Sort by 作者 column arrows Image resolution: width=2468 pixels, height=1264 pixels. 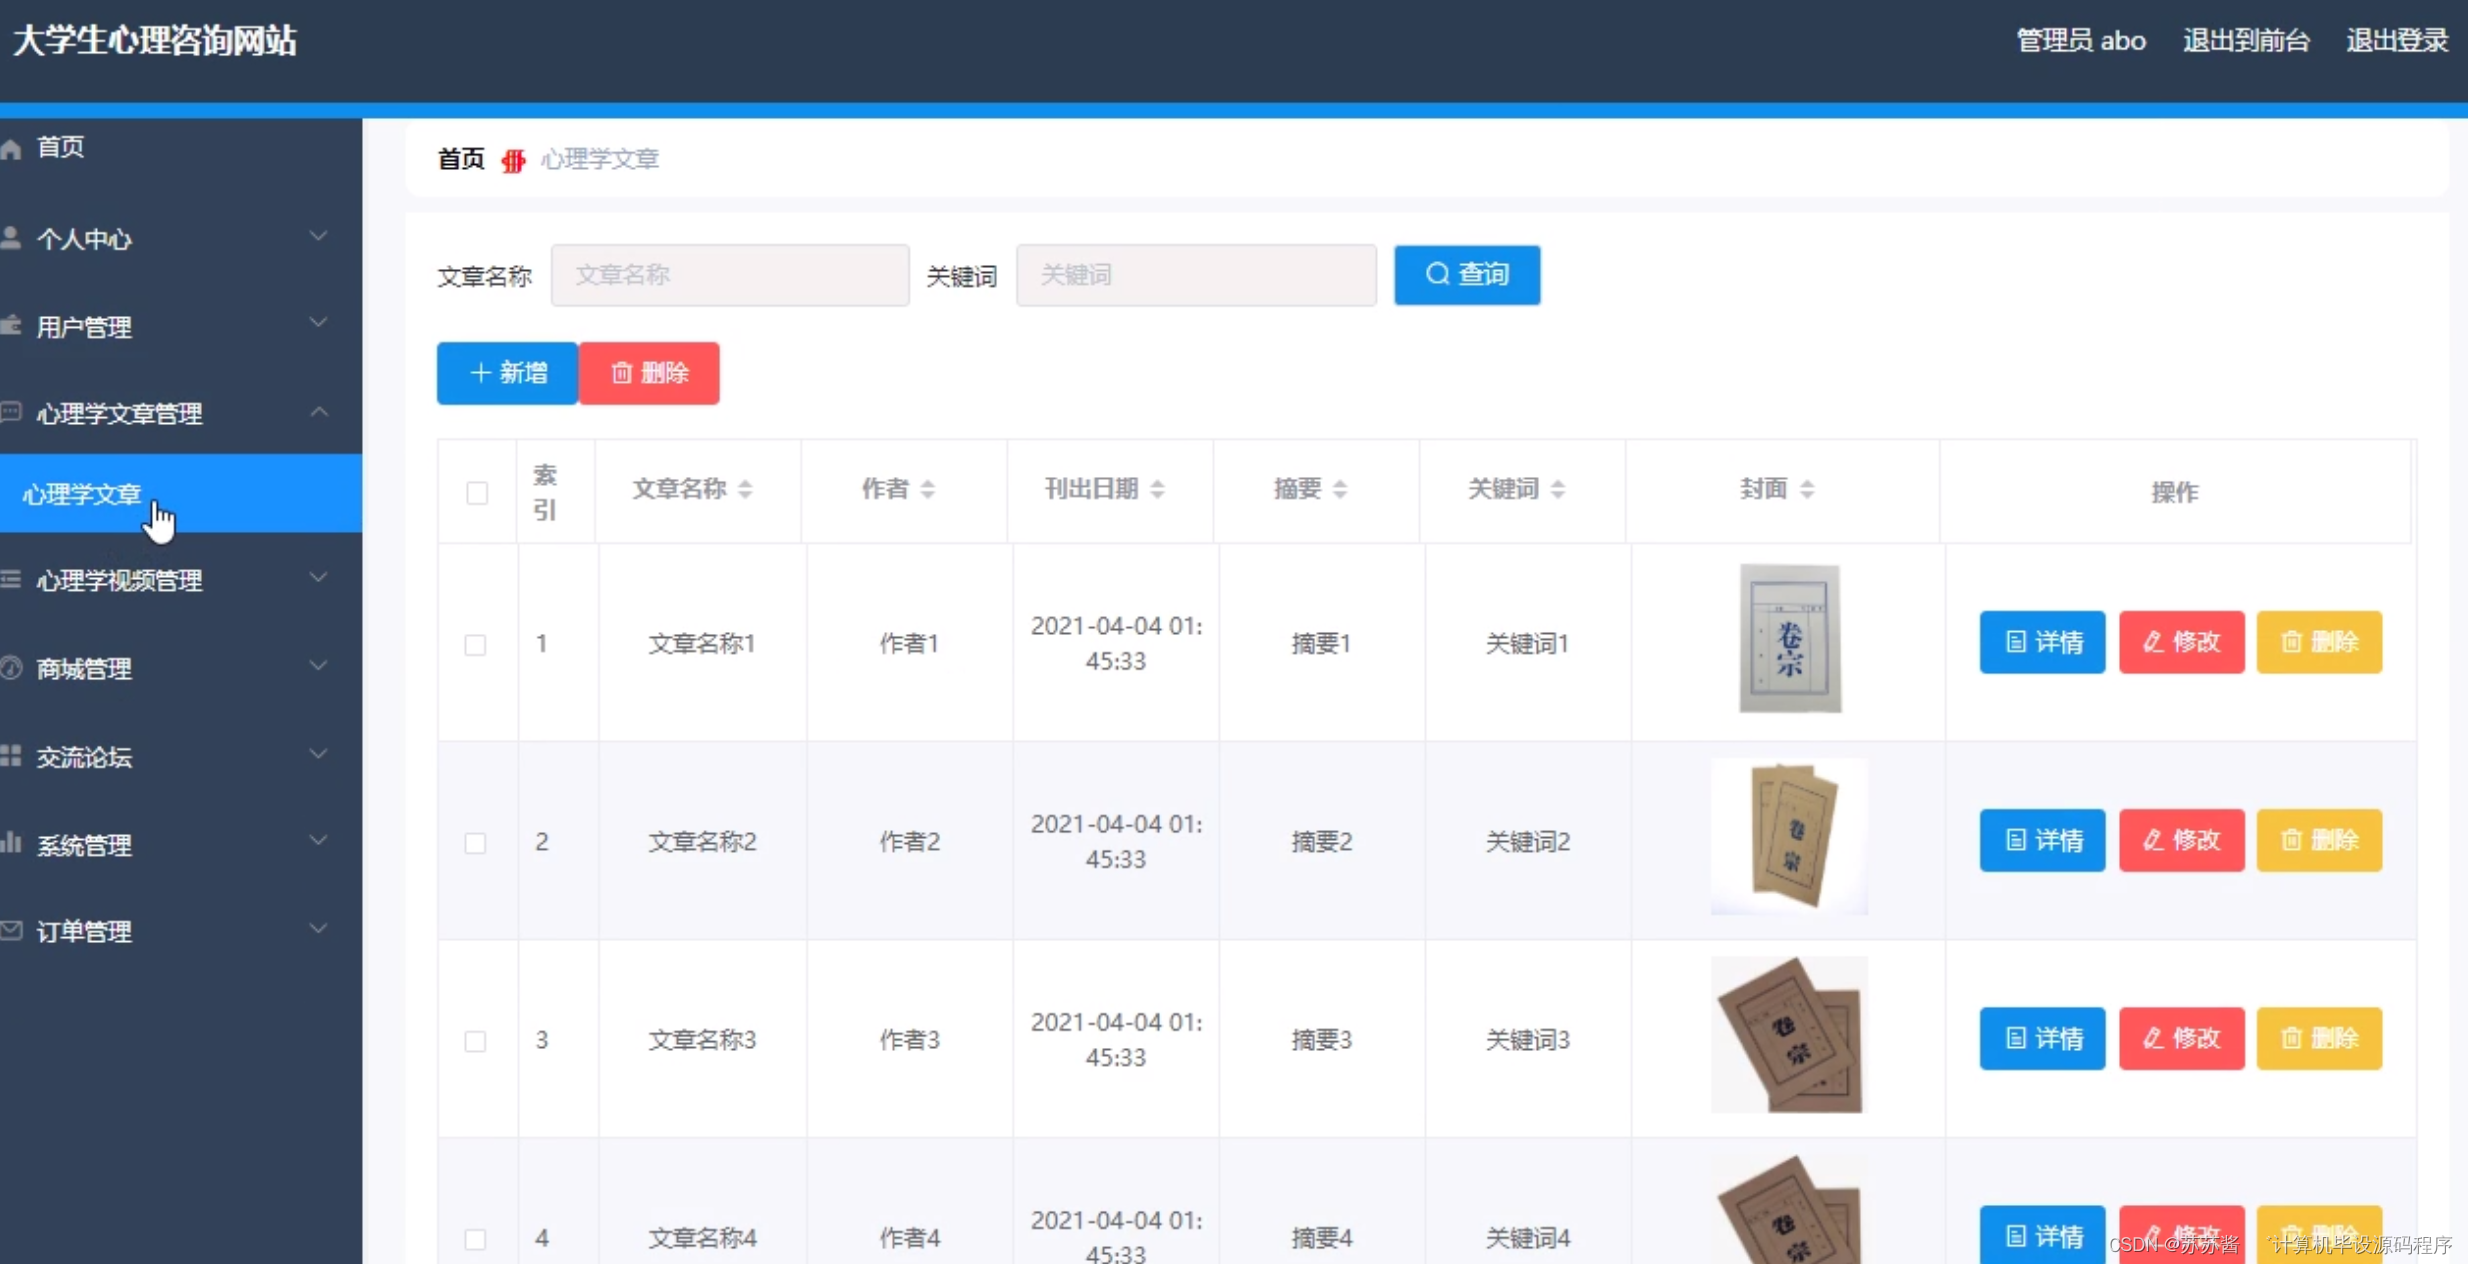(x=928, y=489)
